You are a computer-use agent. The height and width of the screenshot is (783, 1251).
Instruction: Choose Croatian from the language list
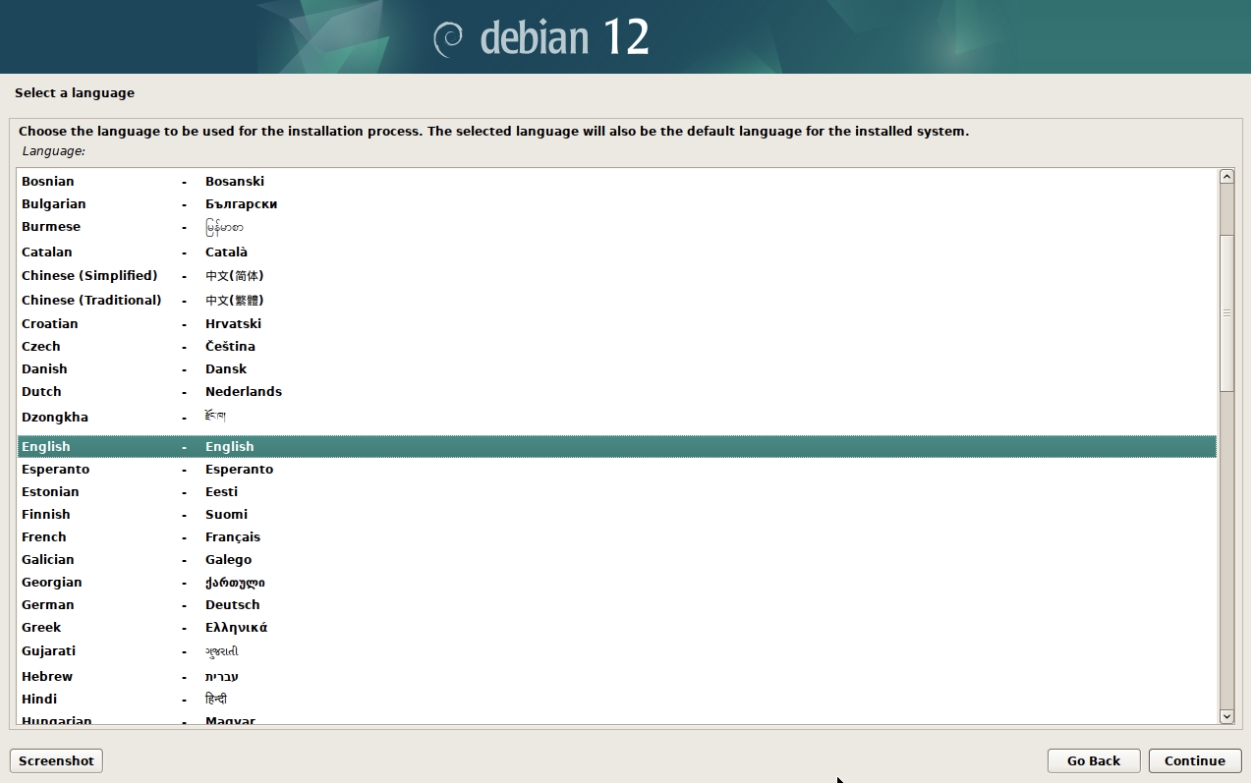[617, 324]
